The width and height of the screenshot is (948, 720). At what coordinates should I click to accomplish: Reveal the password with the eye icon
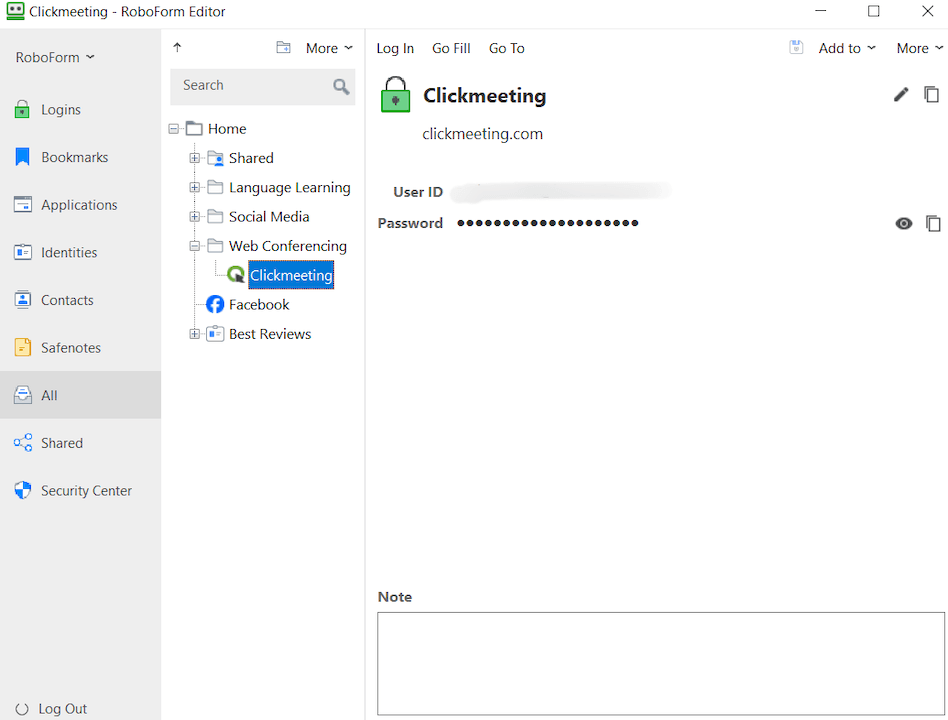pos(903,223)
